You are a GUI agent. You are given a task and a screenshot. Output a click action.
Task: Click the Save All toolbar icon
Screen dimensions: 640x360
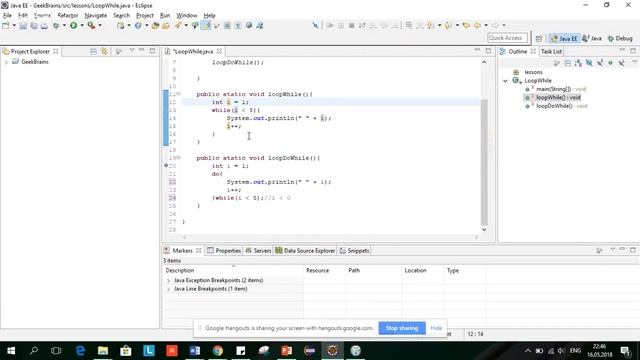[34, 25]
